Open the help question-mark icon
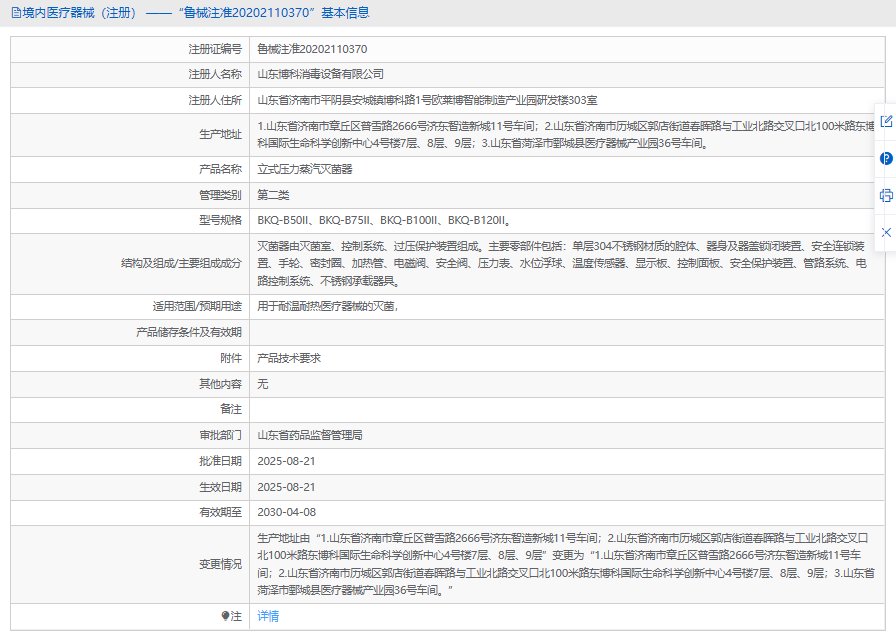 pyautogui.click(x=886, y=158)
